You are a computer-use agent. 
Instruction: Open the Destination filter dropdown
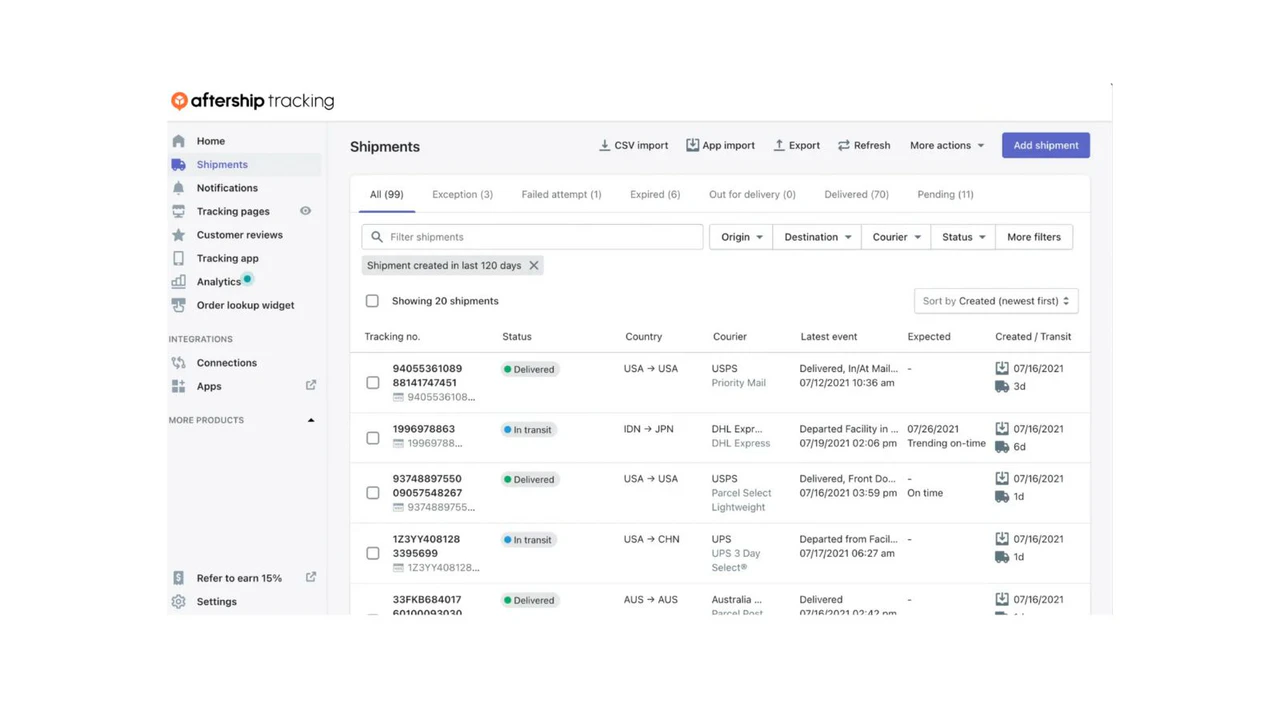817,237
